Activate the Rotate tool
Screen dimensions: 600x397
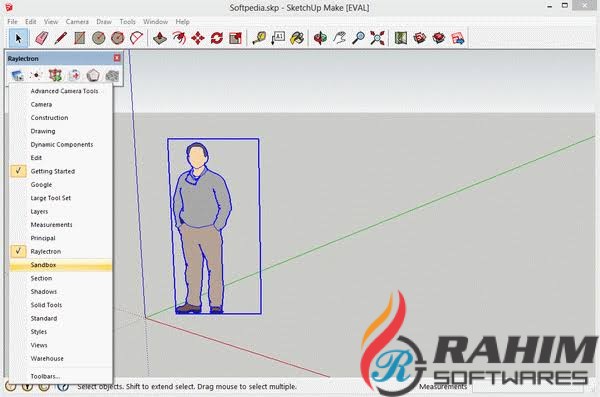point(217,38)
